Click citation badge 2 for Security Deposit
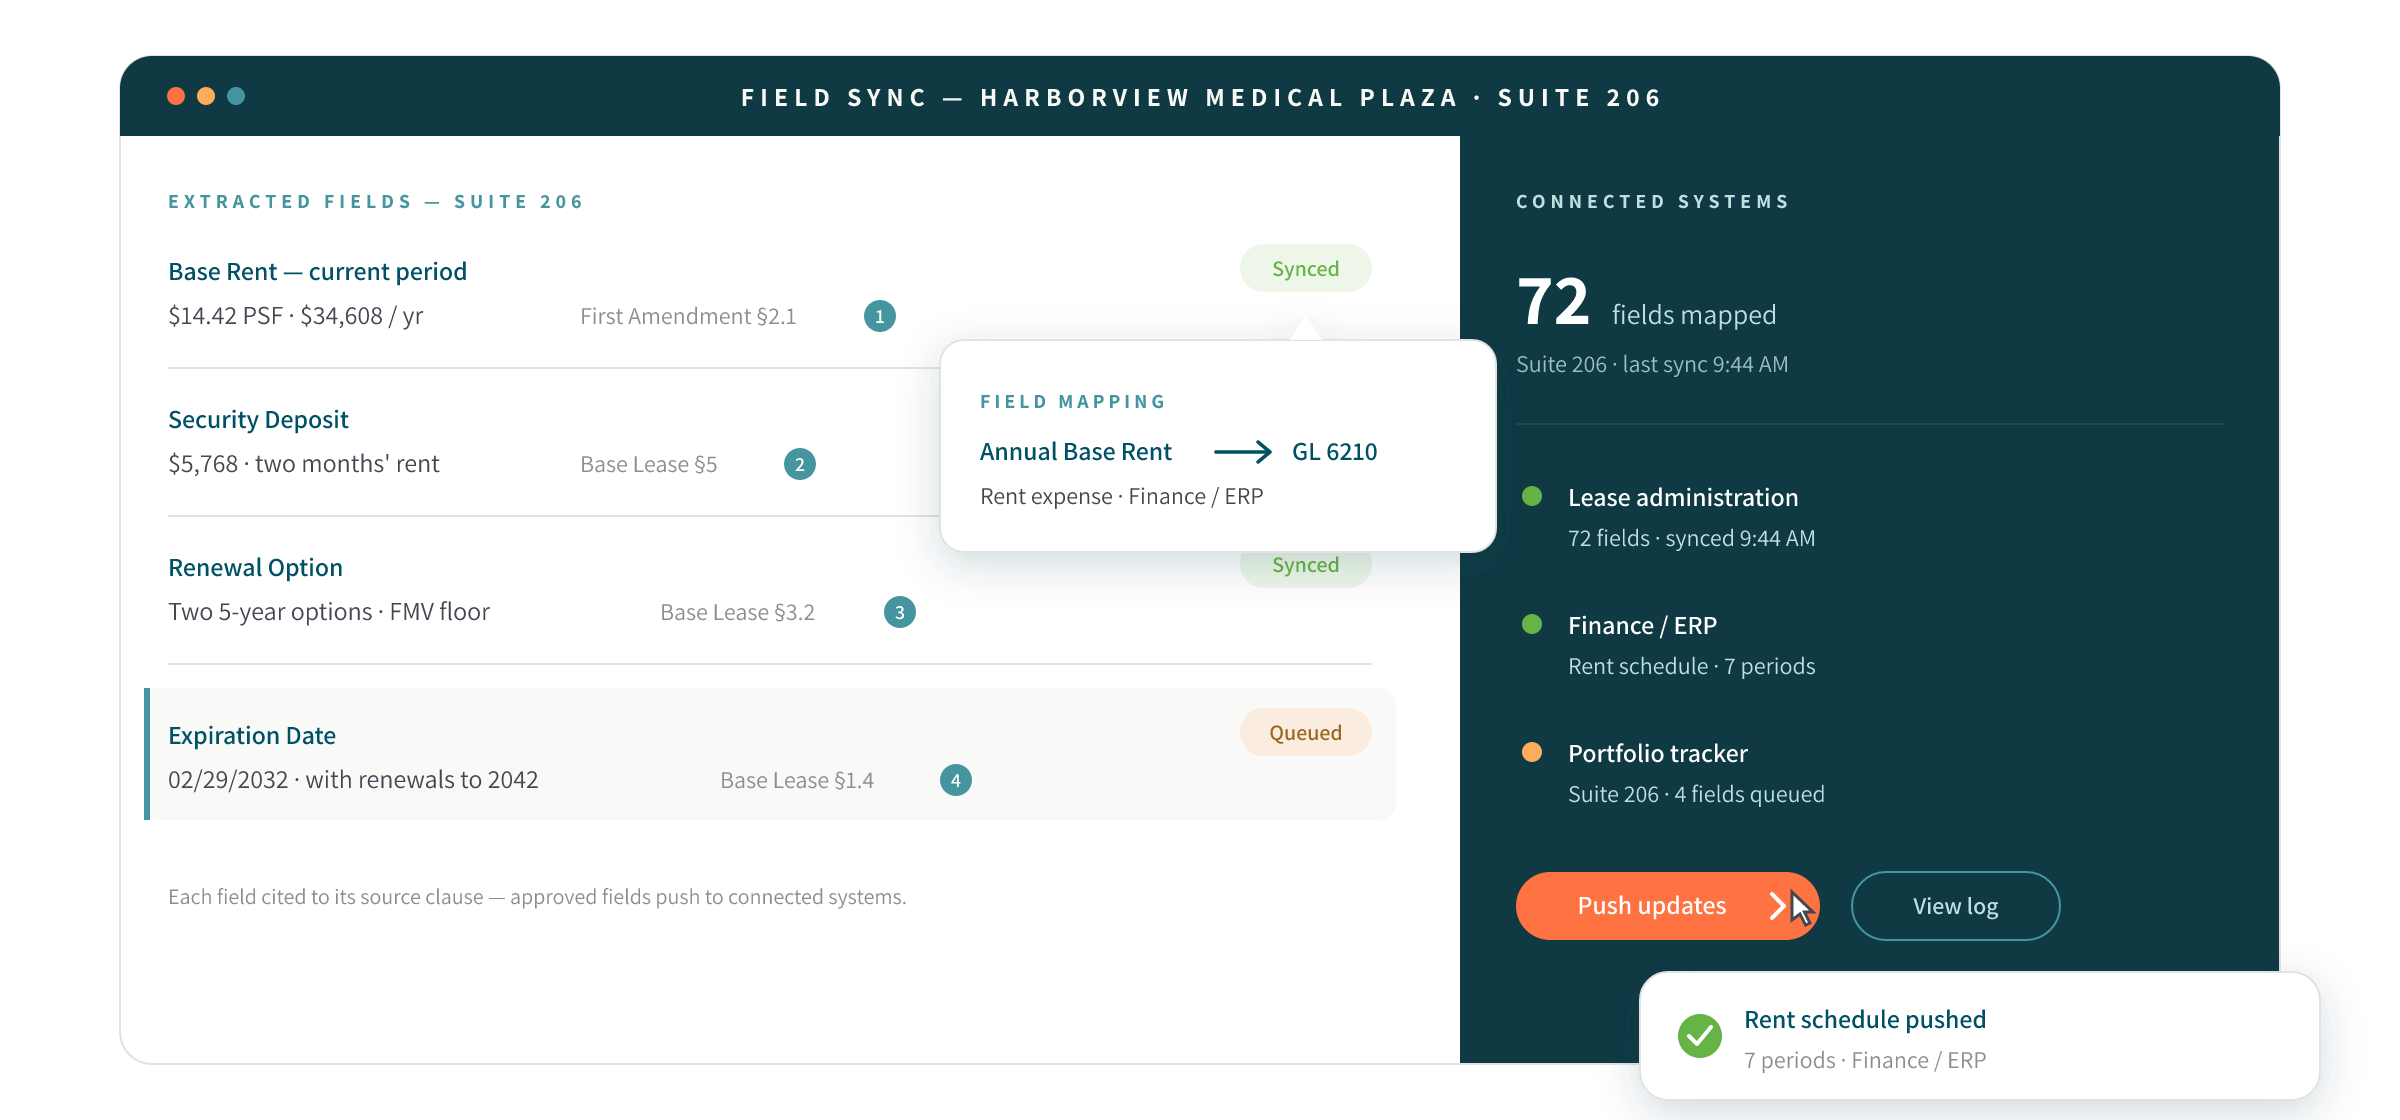This screenshot has width=2400, height=1120. 800,464
